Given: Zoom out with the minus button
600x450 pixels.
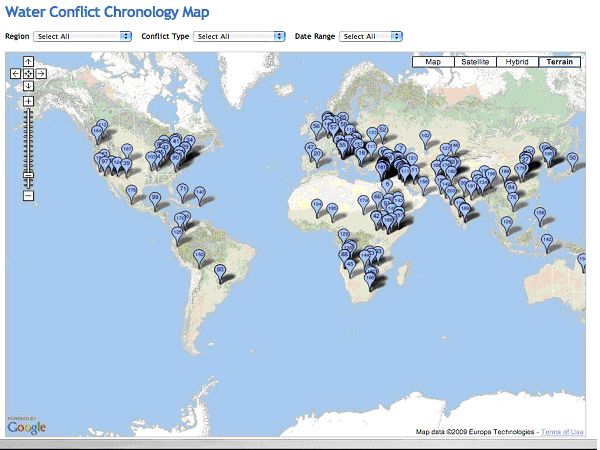Looking at the screenshot, I should pyautogui.click(x=28, y=196).
